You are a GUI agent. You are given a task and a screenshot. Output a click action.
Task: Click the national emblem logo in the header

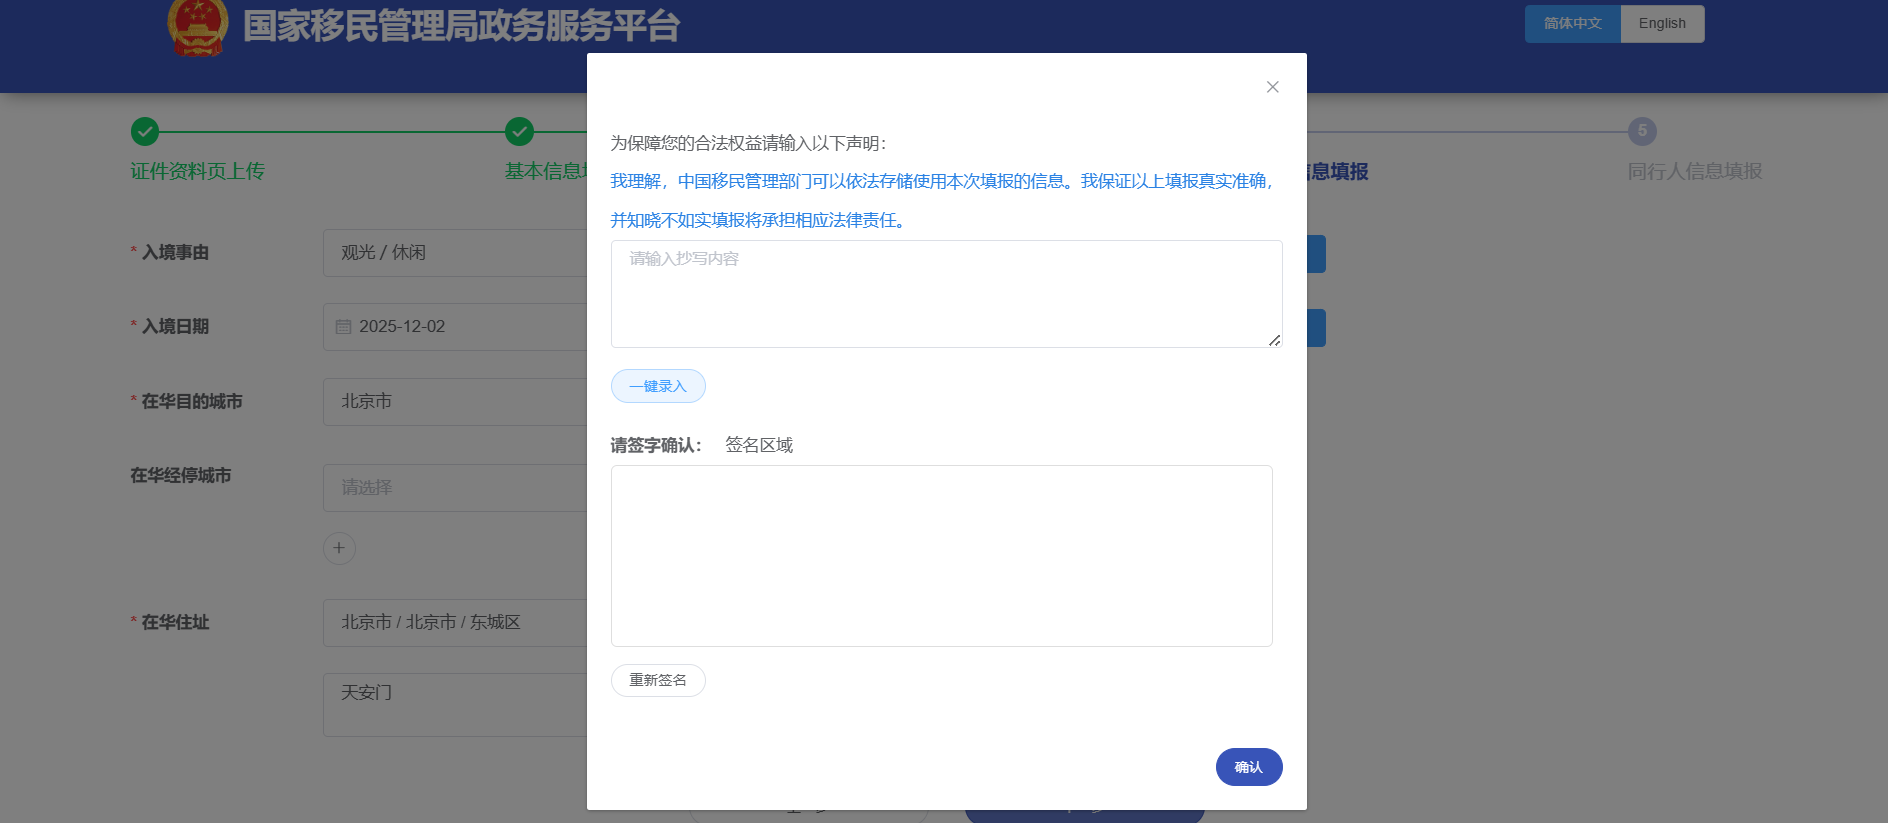(x=198, y=27)
